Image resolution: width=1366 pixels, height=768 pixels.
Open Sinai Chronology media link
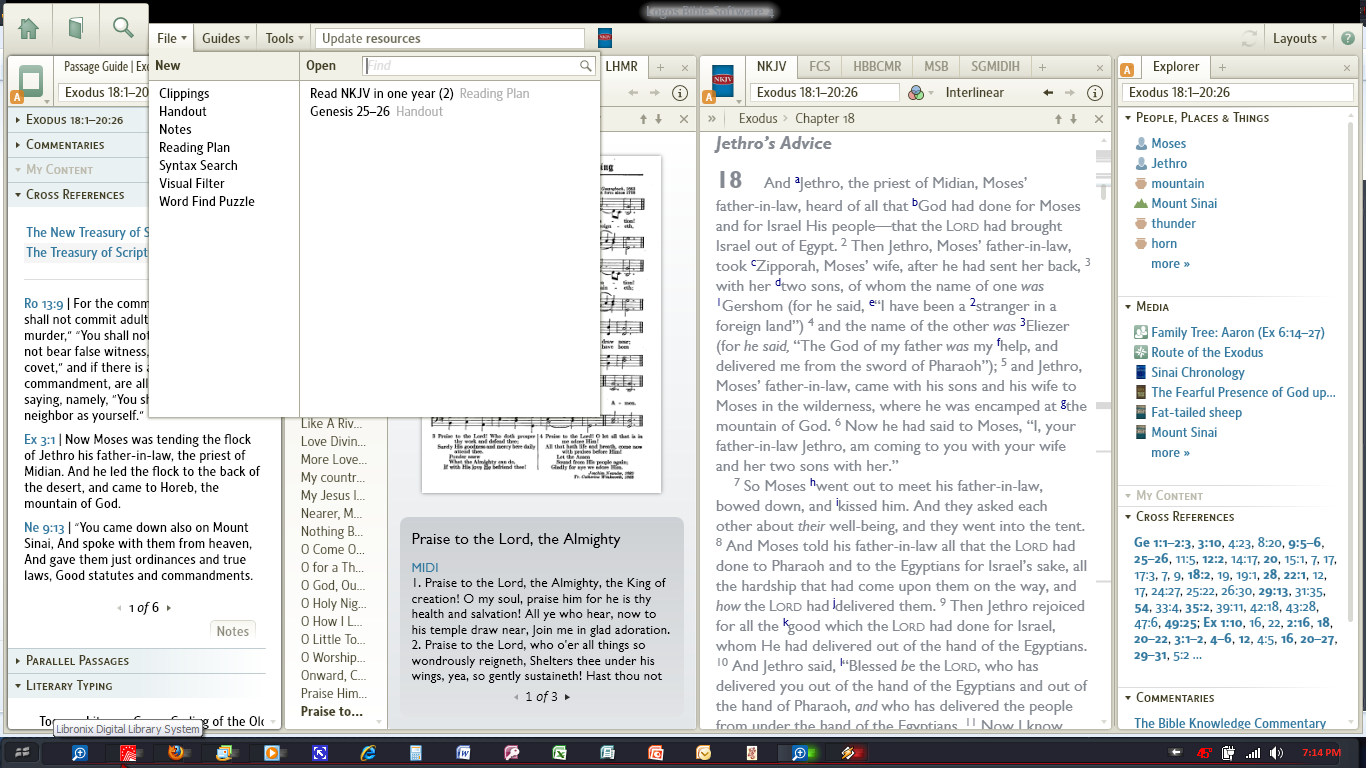[x=1198, y=372]
